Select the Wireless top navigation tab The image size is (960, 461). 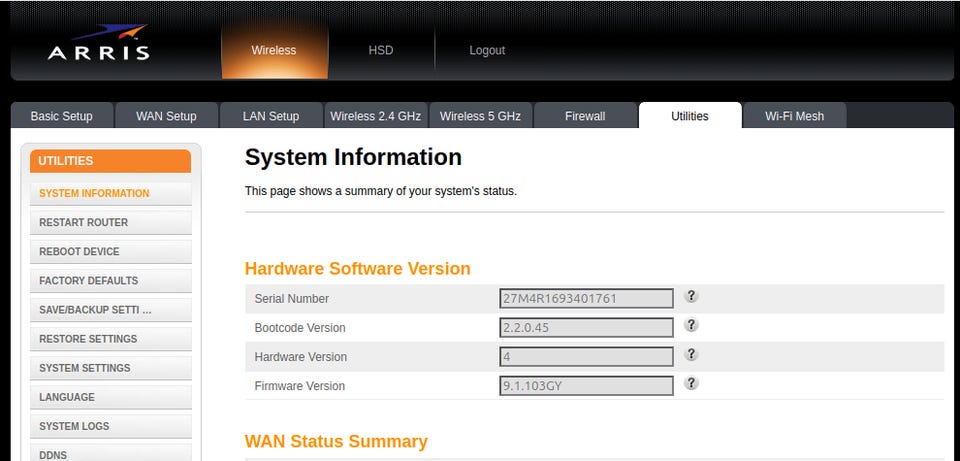274,50
